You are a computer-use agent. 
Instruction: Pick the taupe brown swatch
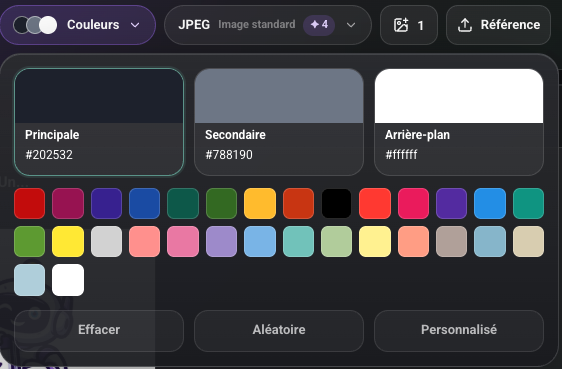(452, 241)
